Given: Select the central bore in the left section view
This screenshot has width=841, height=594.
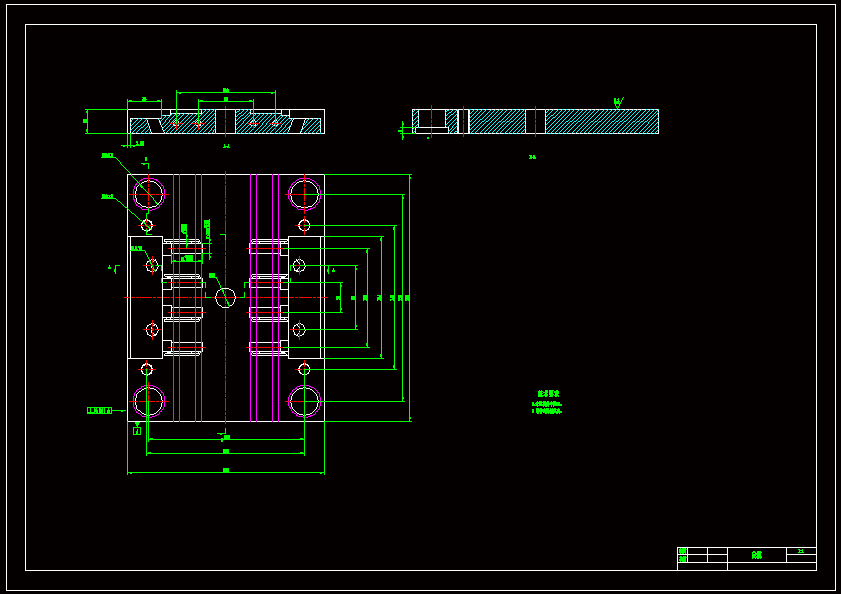Looking at the screenshot, I should pos(225,121).
